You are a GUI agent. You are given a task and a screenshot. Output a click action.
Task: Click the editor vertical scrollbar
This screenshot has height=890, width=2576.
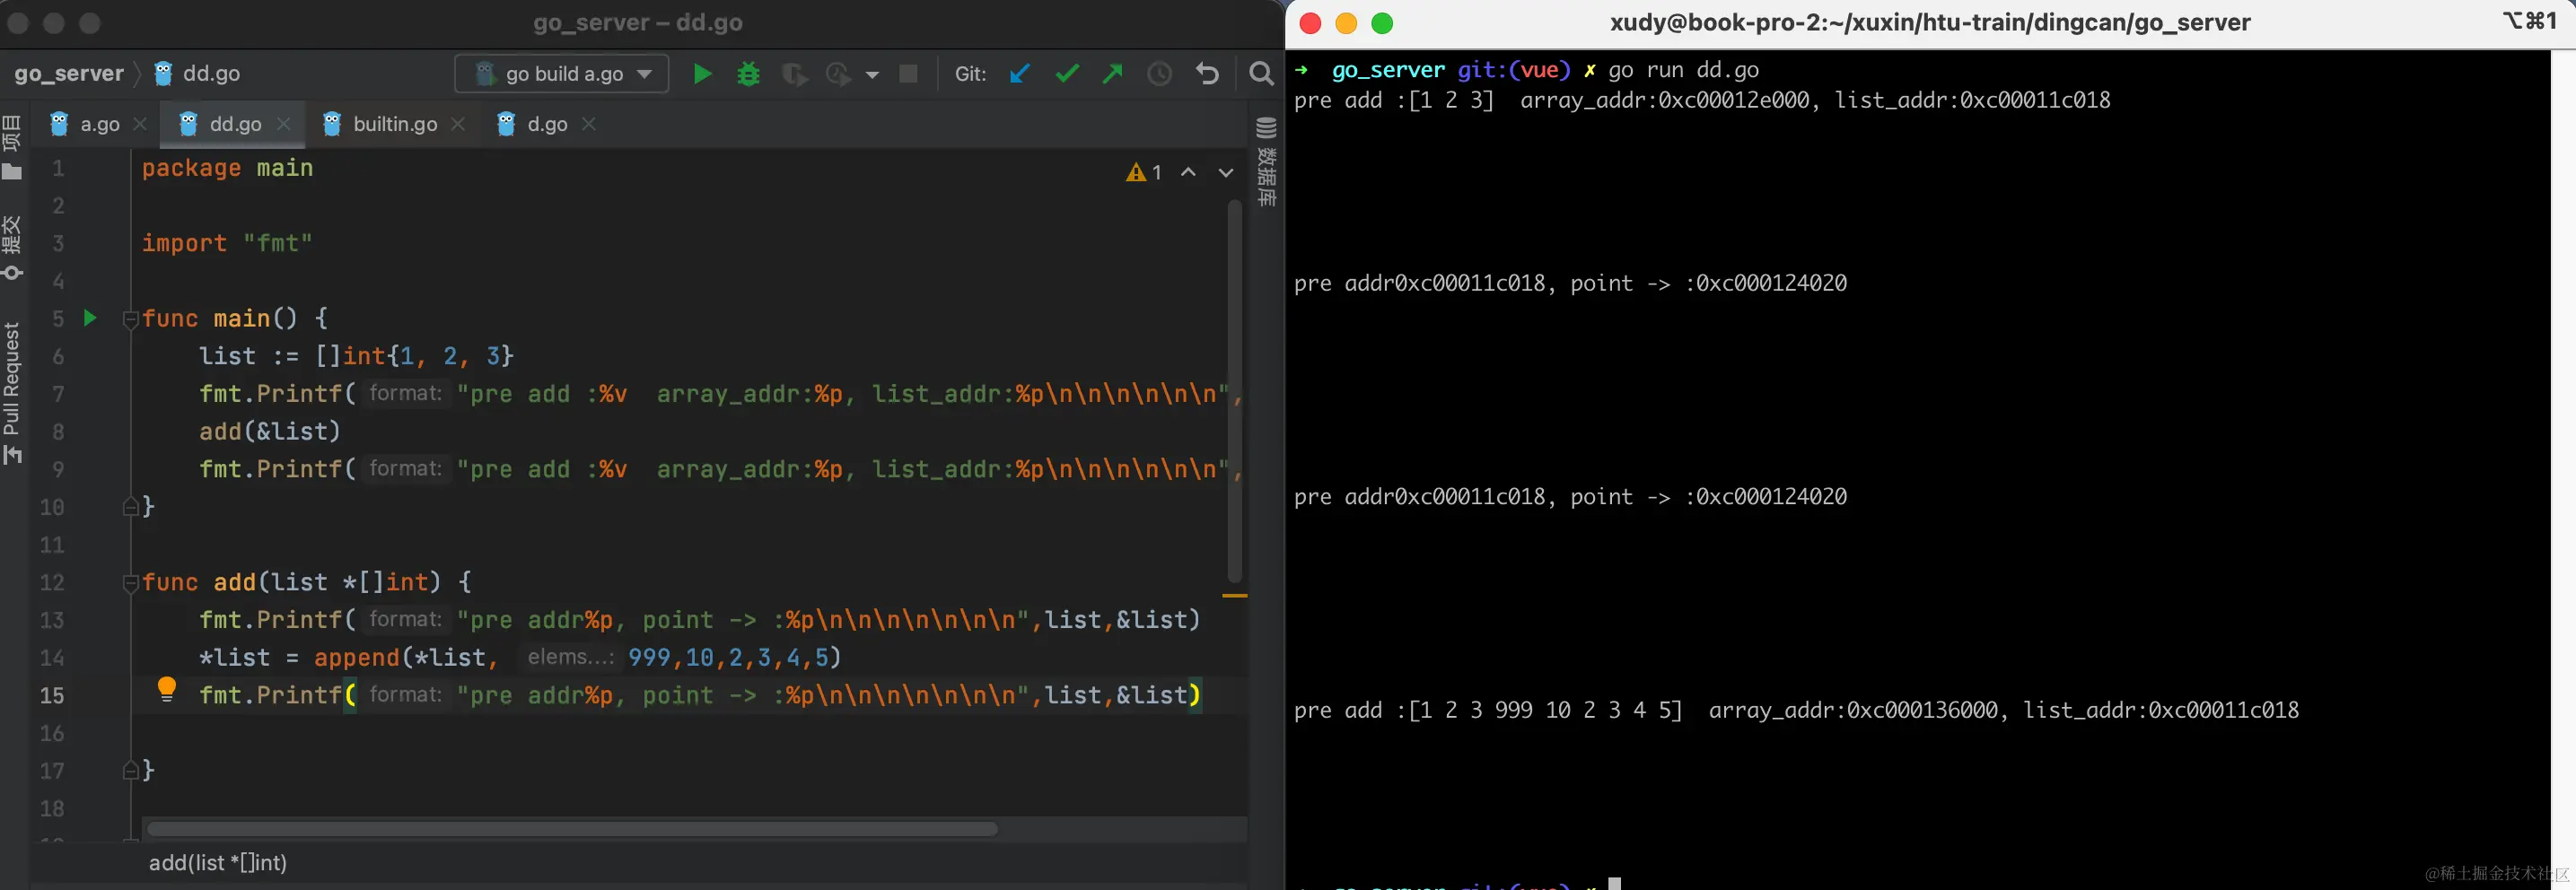pyautogui.click(x=1235, y=392)
